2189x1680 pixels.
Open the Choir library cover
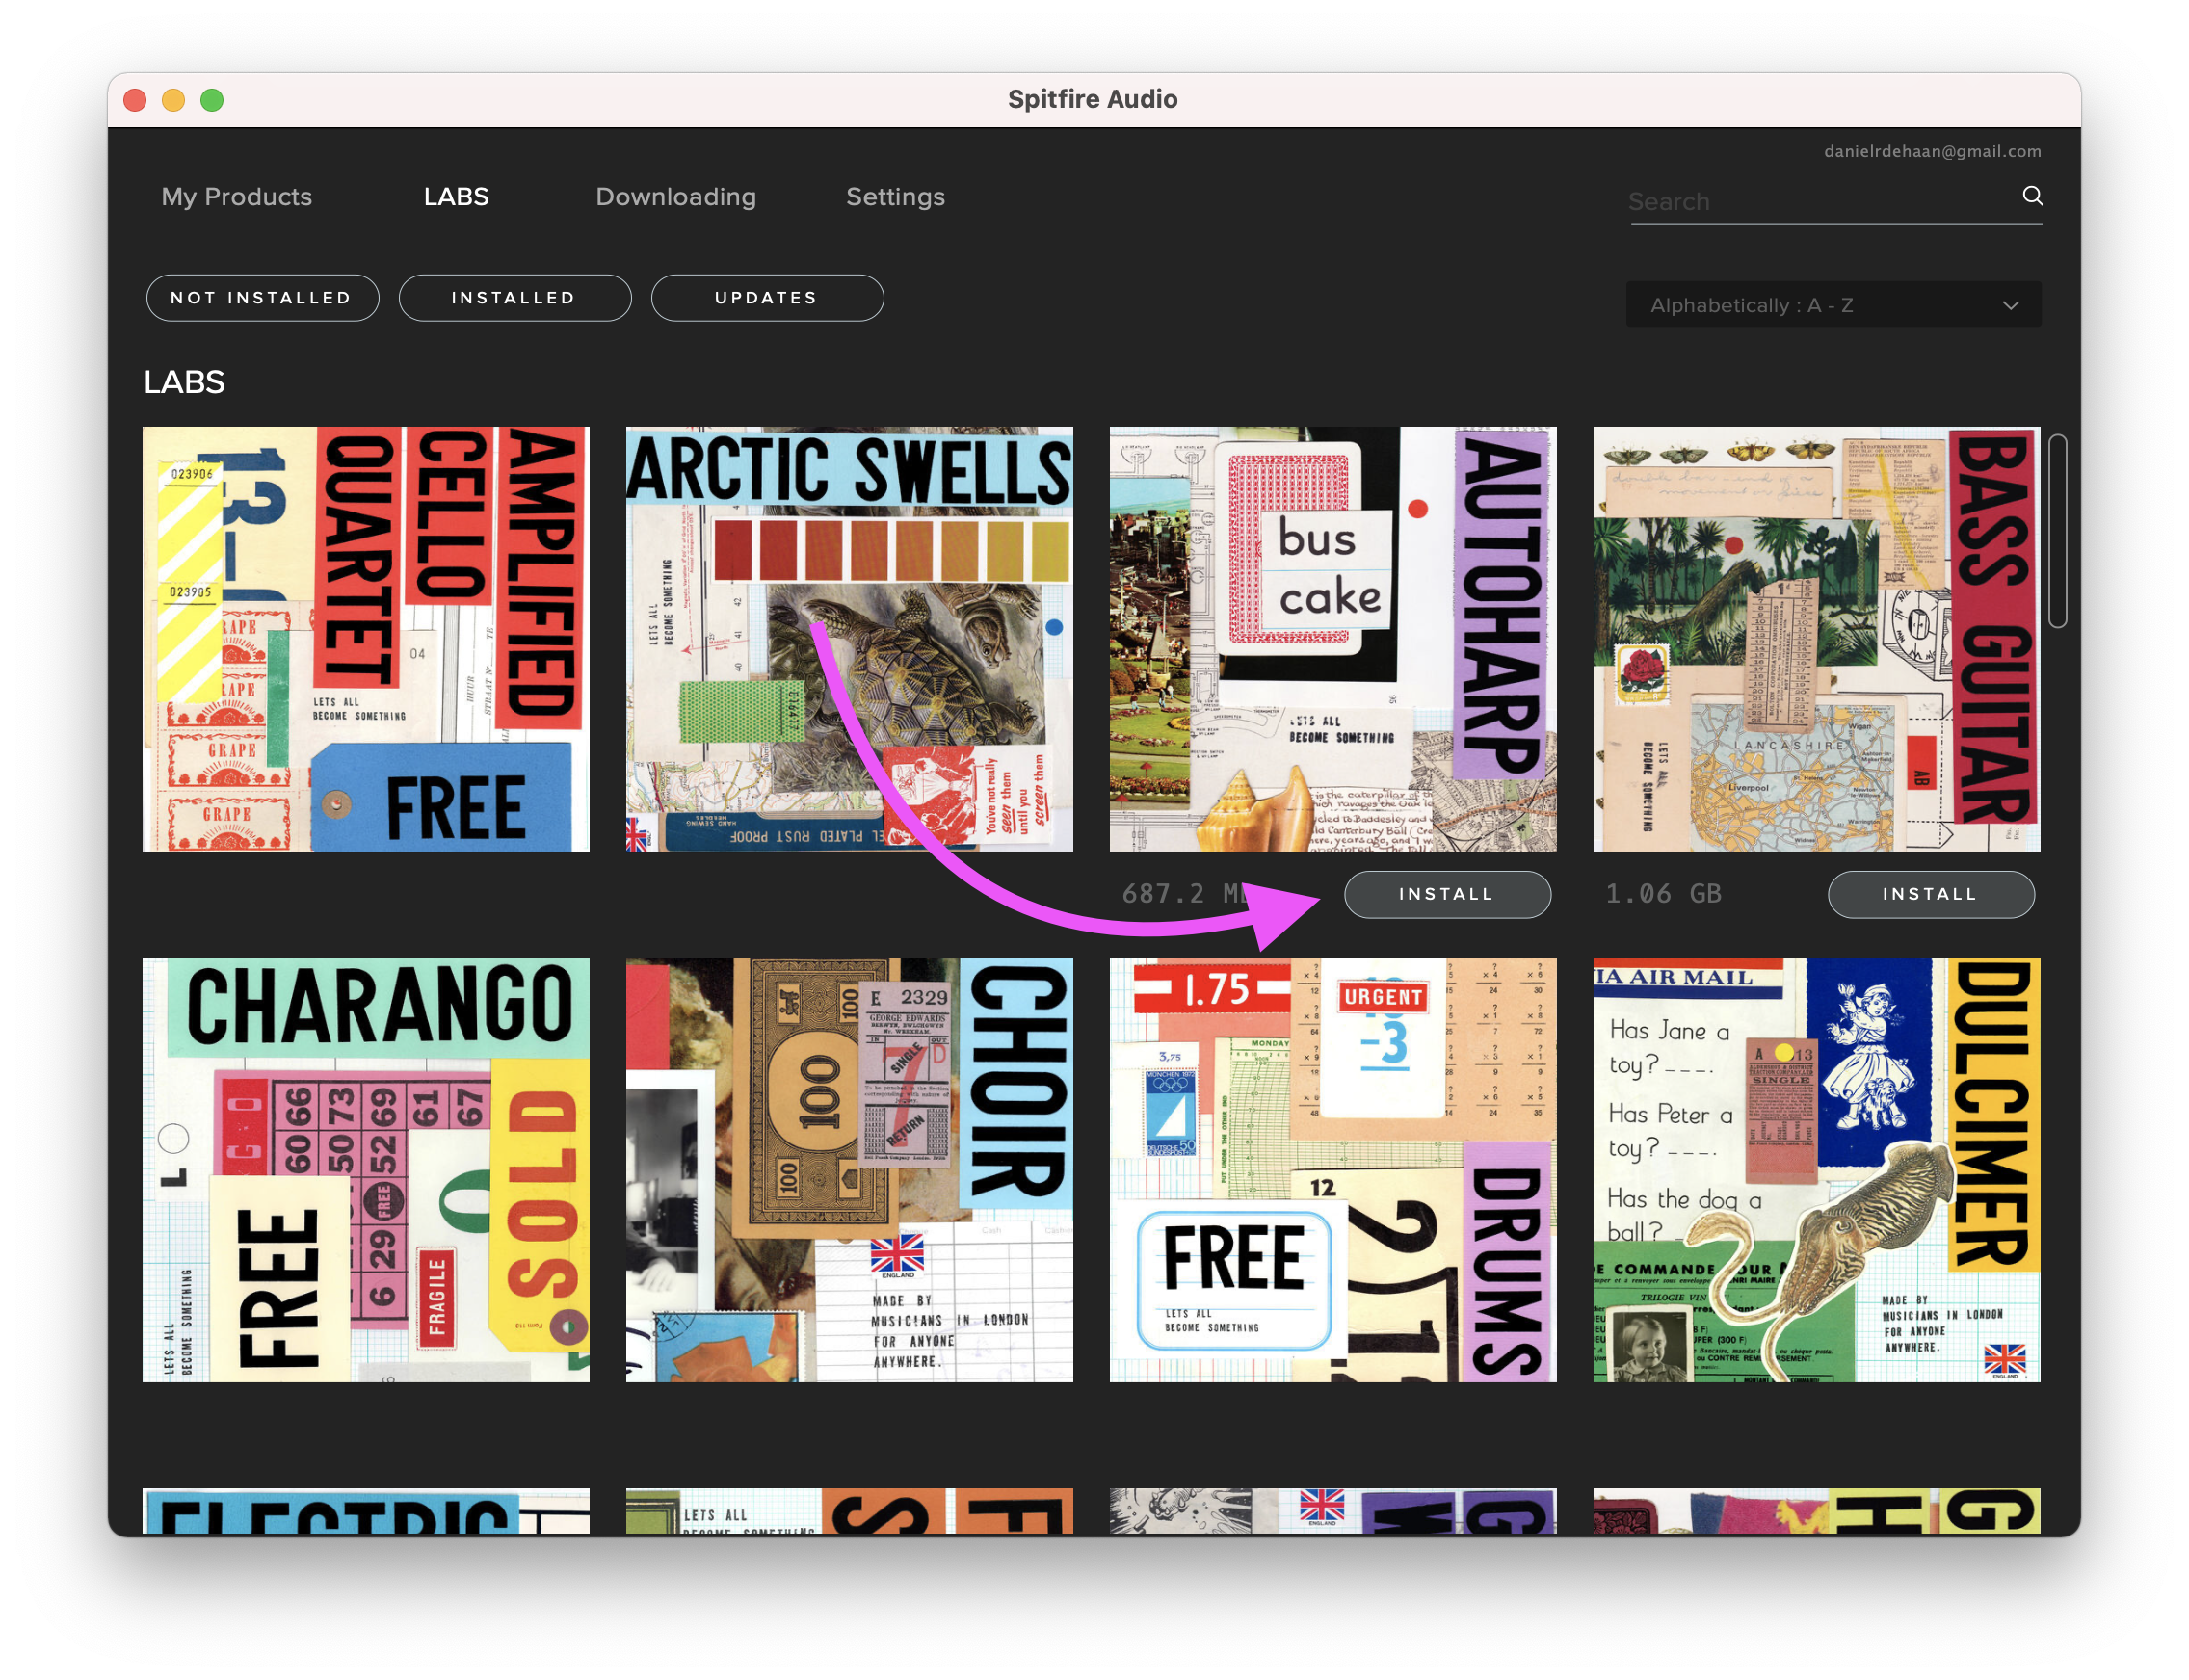click(x=849, y=1169)
